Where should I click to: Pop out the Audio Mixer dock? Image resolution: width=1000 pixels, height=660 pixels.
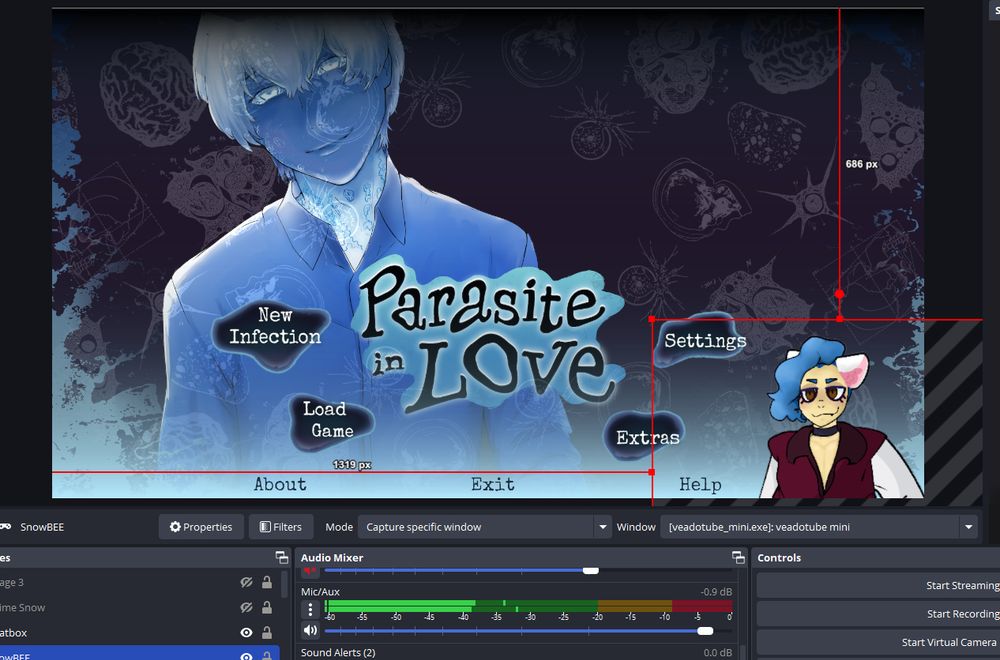click(738, 557)
